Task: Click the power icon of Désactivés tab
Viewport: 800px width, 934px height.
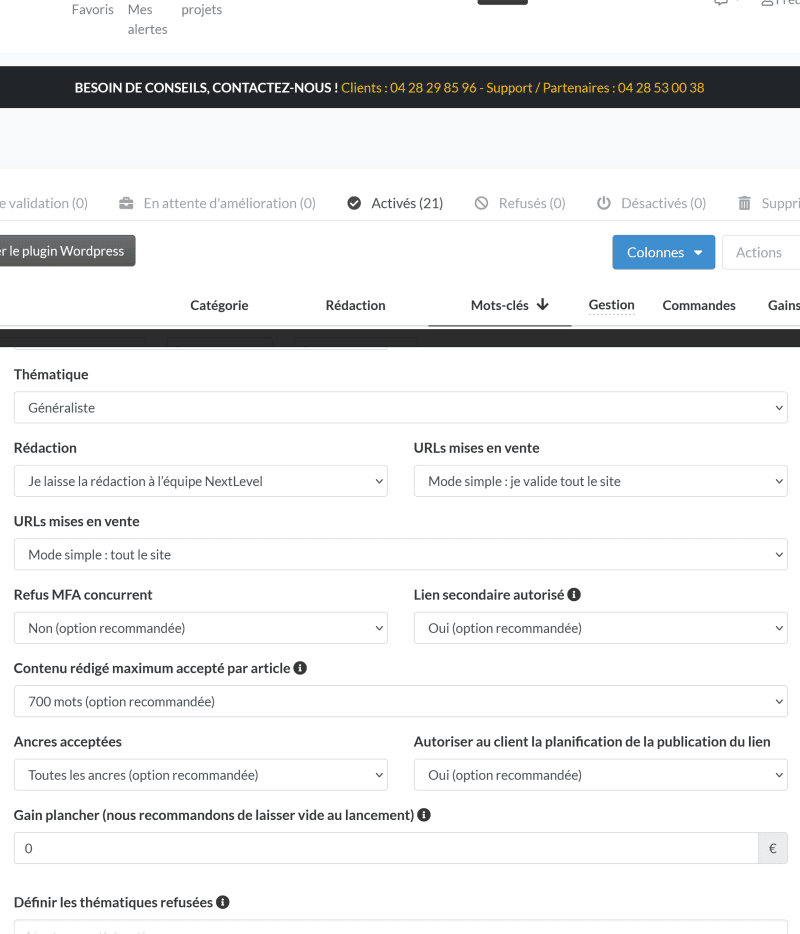Action: click(x=604, y=203)
